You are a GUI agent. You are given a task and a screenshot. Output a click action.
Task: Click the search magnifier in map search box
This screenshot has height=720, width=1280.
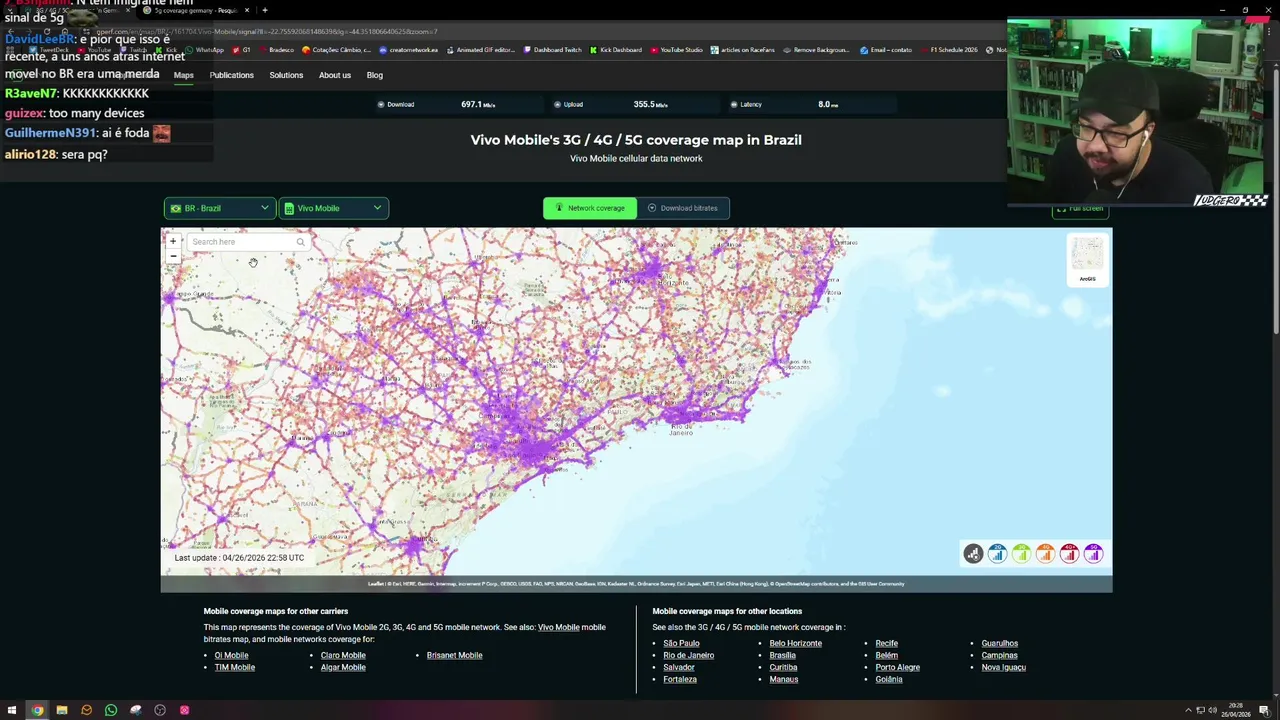(x=300, y=242)
